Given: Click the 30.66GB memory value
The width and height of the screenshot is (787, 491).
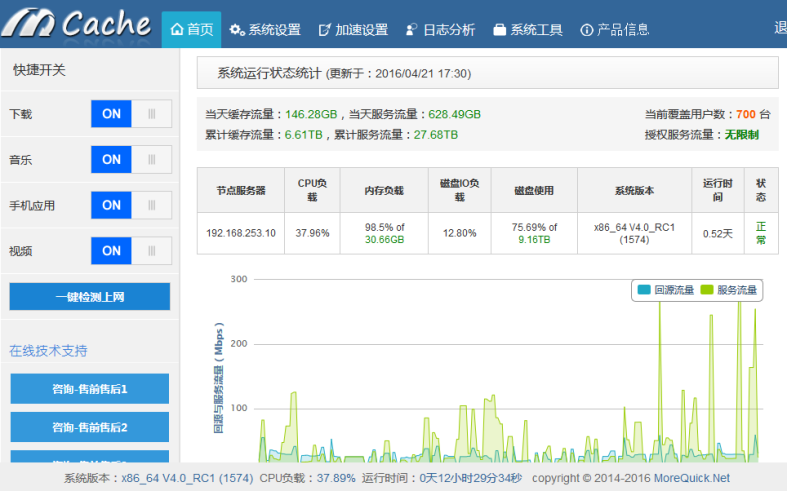Looking at the screenshot, I should click(x=384, y=240).
